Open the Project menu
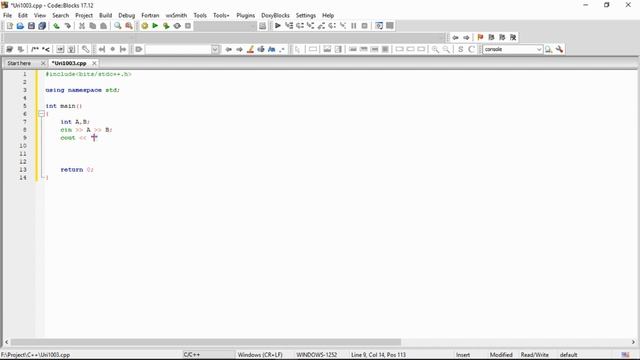Image resolution: width=640 pixels, height=360 pixels. coord(84,15)
